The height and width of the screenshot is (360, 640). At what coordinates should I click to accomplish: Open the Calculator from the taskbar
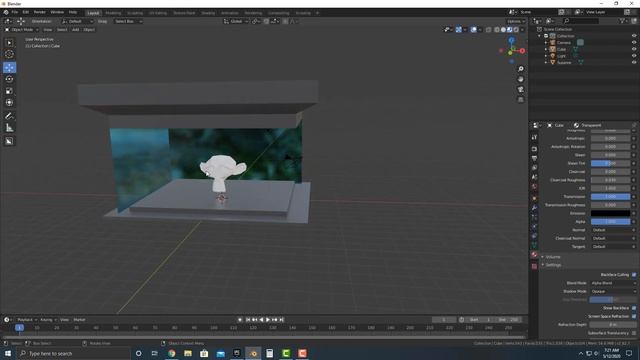pyautogui.click(x=269, y=353)
